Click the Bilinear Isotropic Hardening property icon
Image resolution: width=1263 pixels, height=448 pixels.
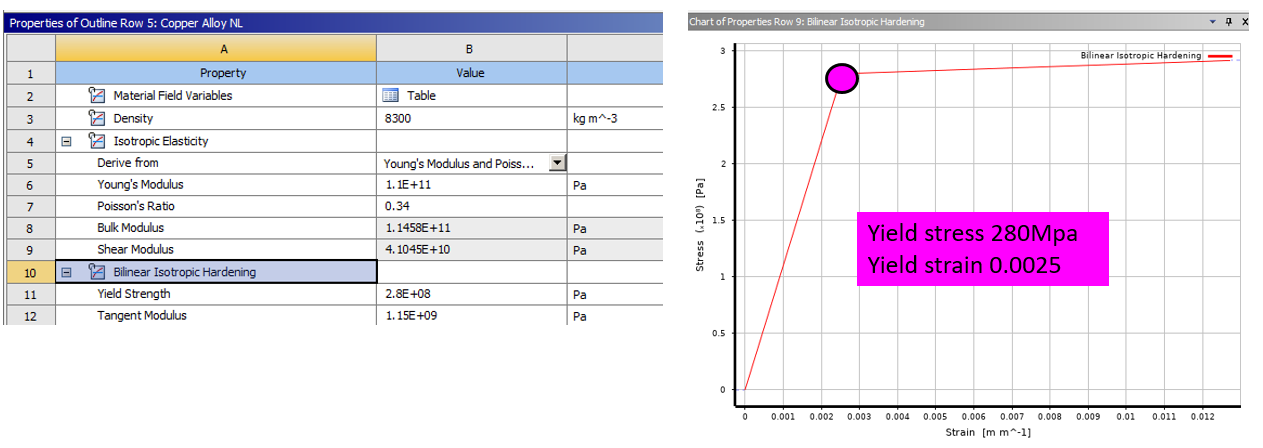[x=97, y=271]
